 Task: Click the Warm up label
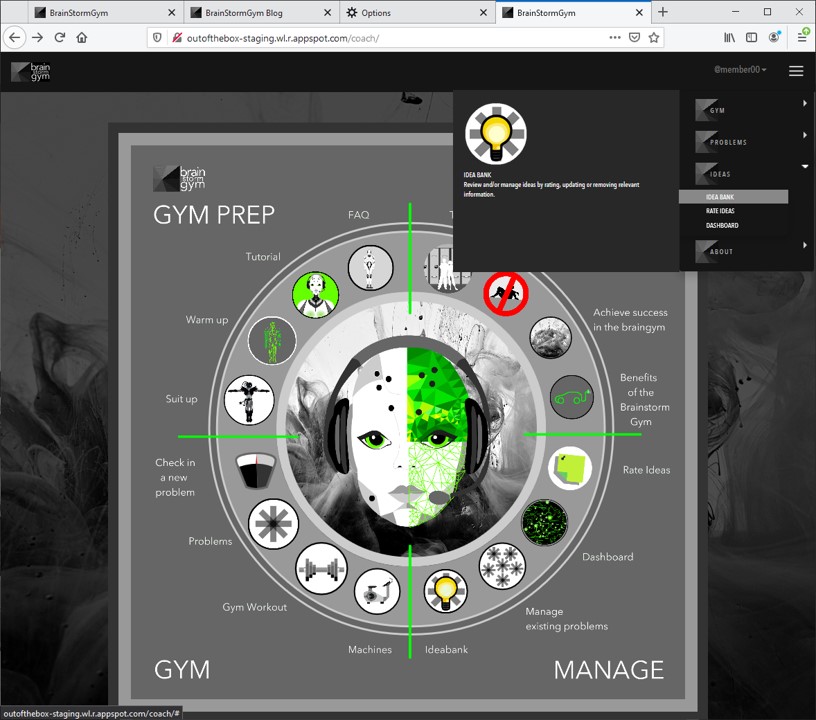pyautogui.click(x=207, y=319)
